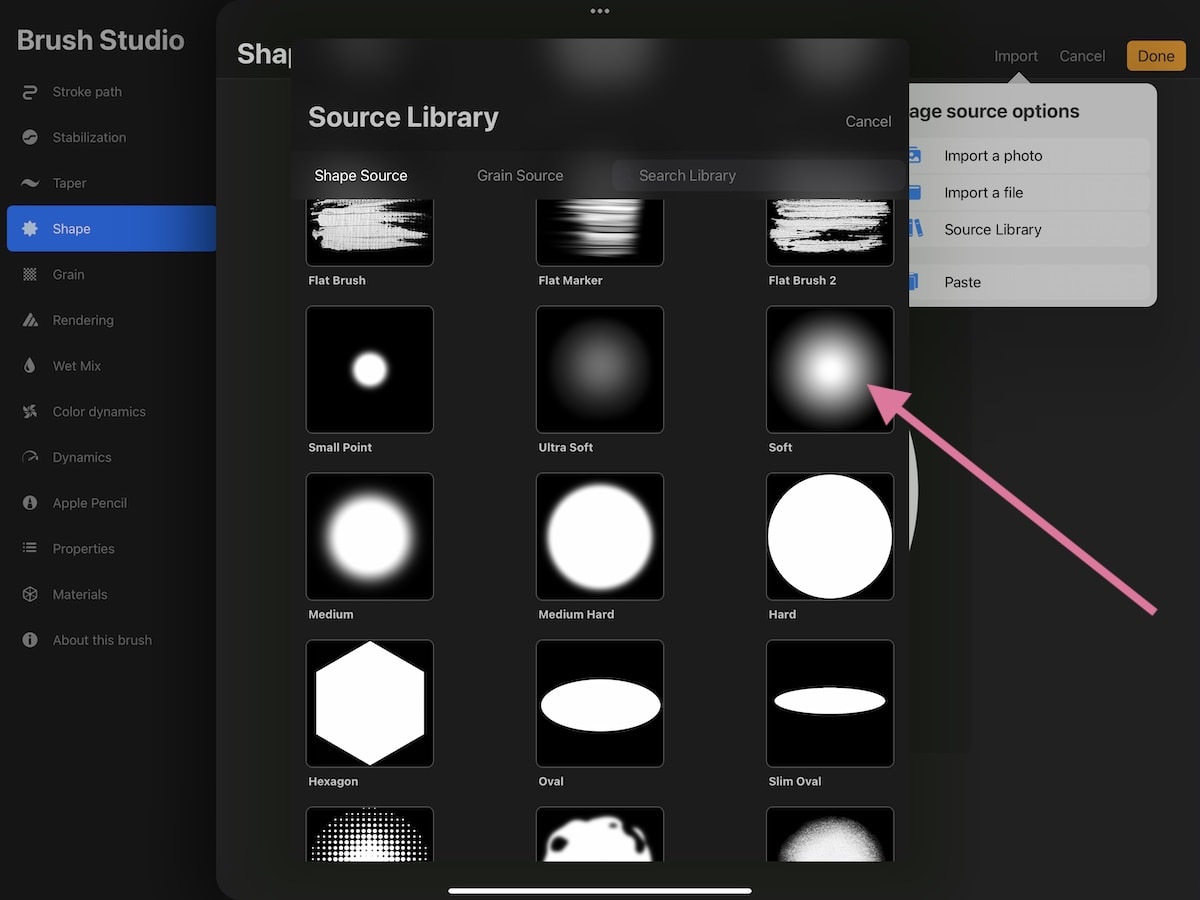Switch to the Grain Source tab
The height and width of the screenshot is (900, 1200).
[x=520, y=175]
